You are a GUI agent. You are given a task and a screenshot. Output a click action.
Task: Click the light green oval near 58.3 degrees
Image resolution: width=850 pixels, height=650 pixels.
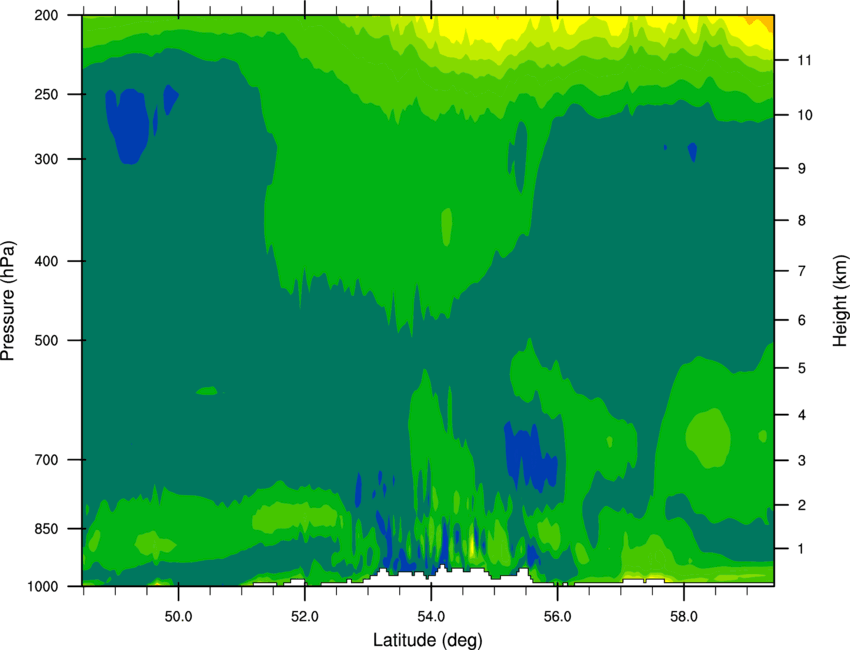tap(709, 438)
